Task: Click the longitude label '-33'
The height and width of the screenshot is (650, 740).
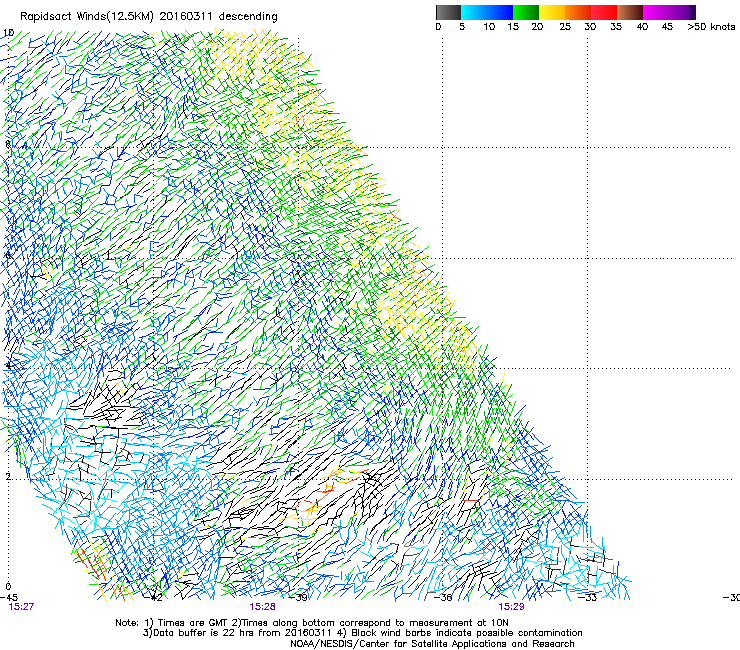Action: [588, 598]
